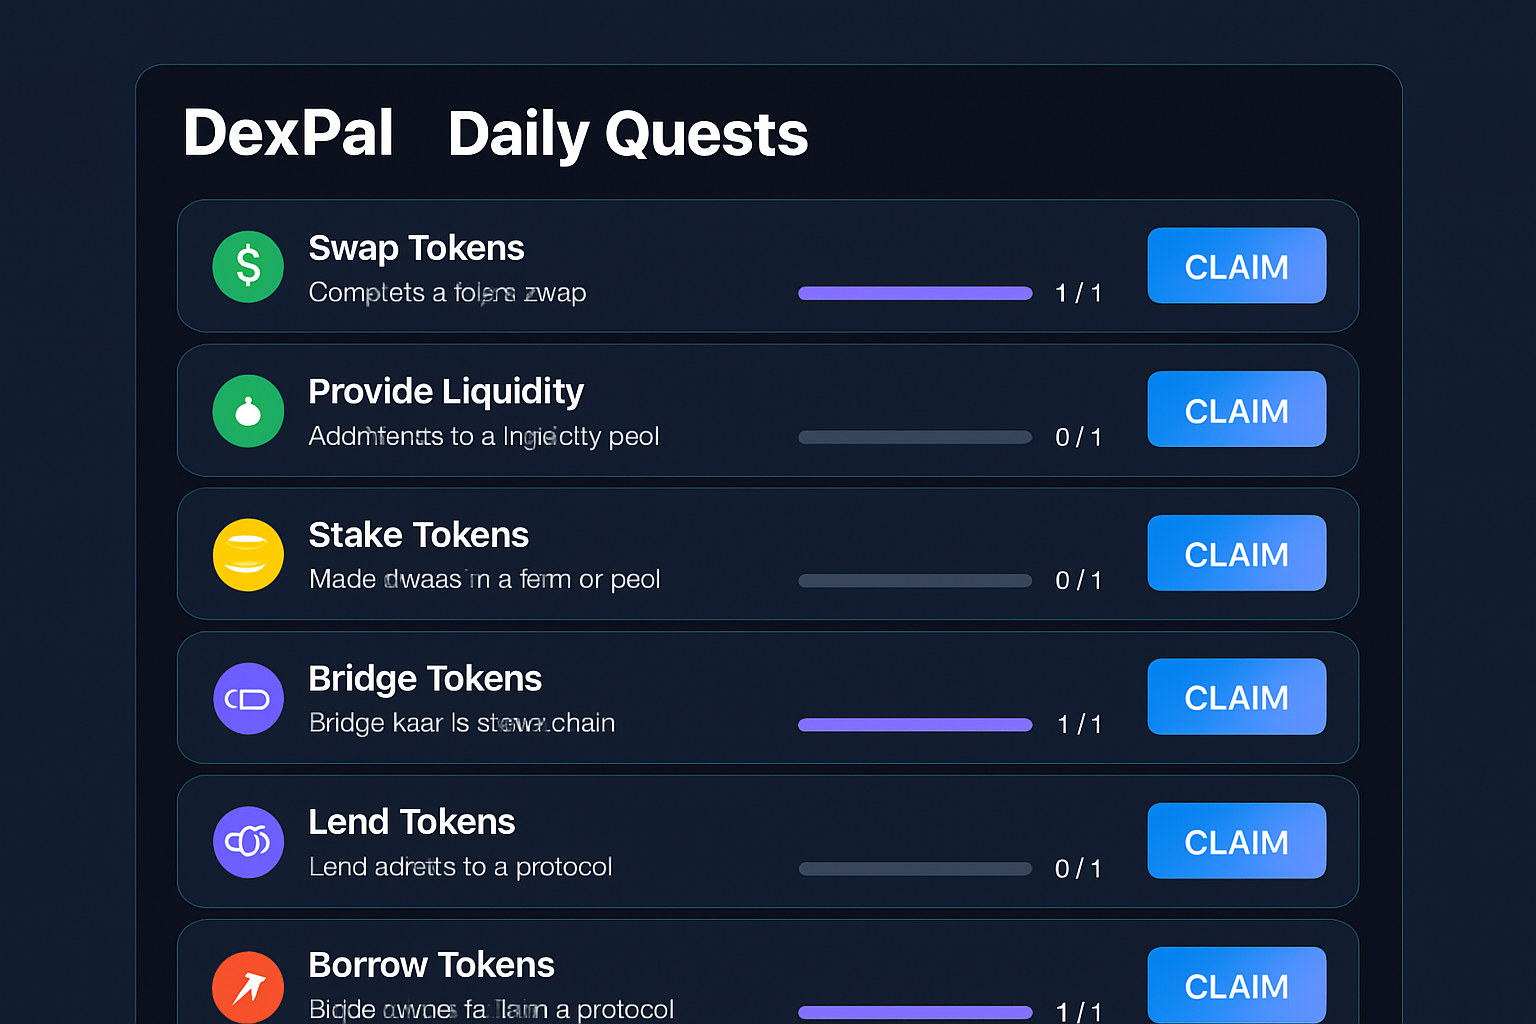1536x1024 pixels.
Task: Click the 0/1 counter beside Lend Tokens
Action: pos(1078,869)
